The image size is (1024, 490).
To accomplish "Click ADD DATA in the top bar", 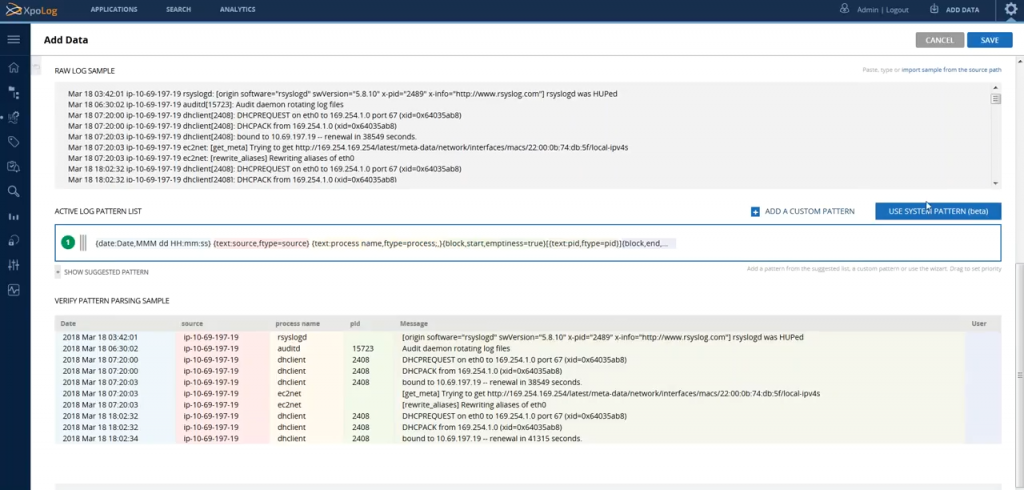I will click(x=962, y=10).
